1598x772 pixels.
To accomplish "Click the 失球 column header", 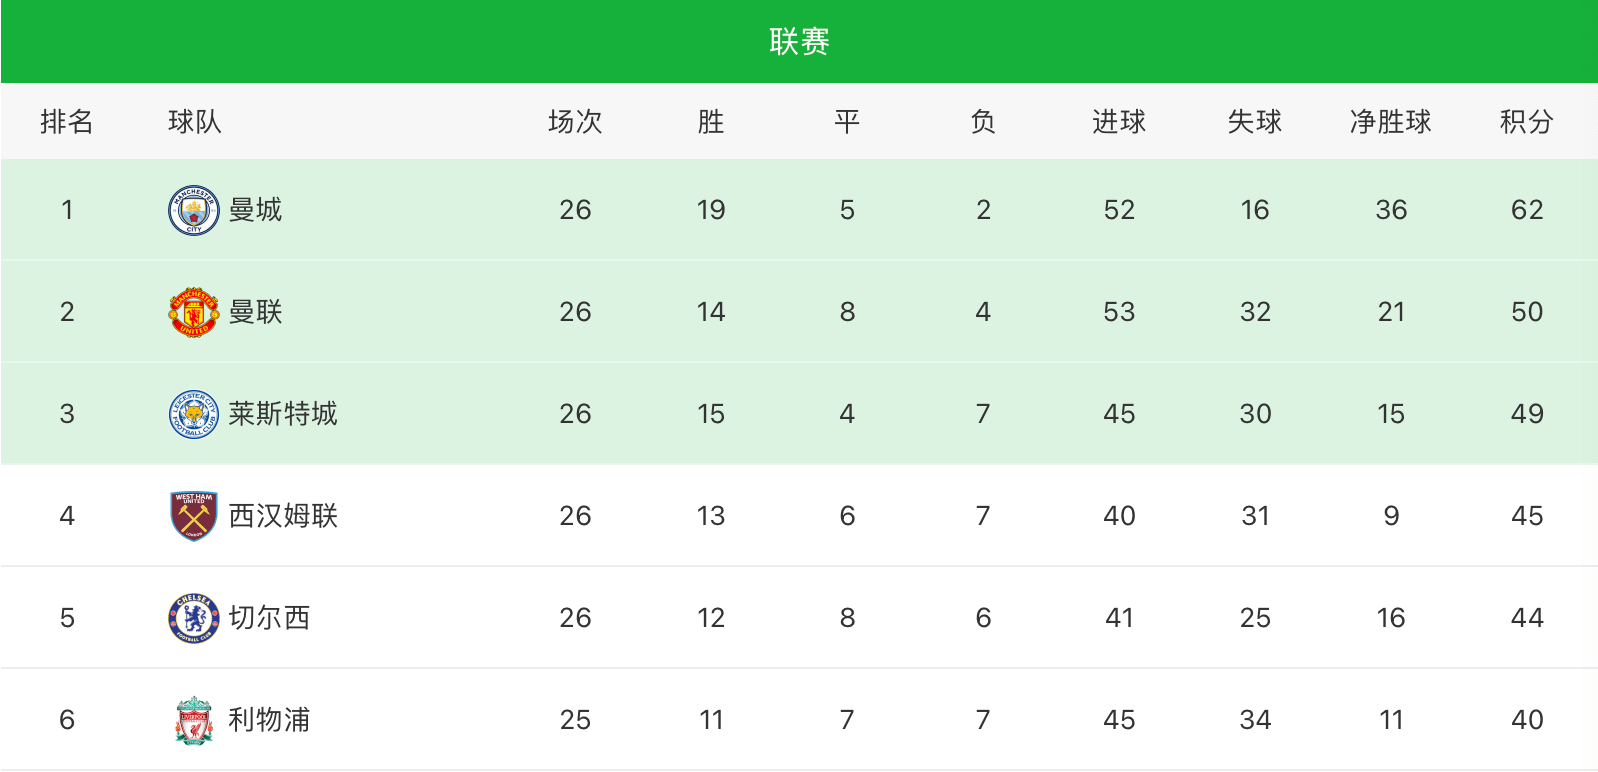I will coord(1254,122).
